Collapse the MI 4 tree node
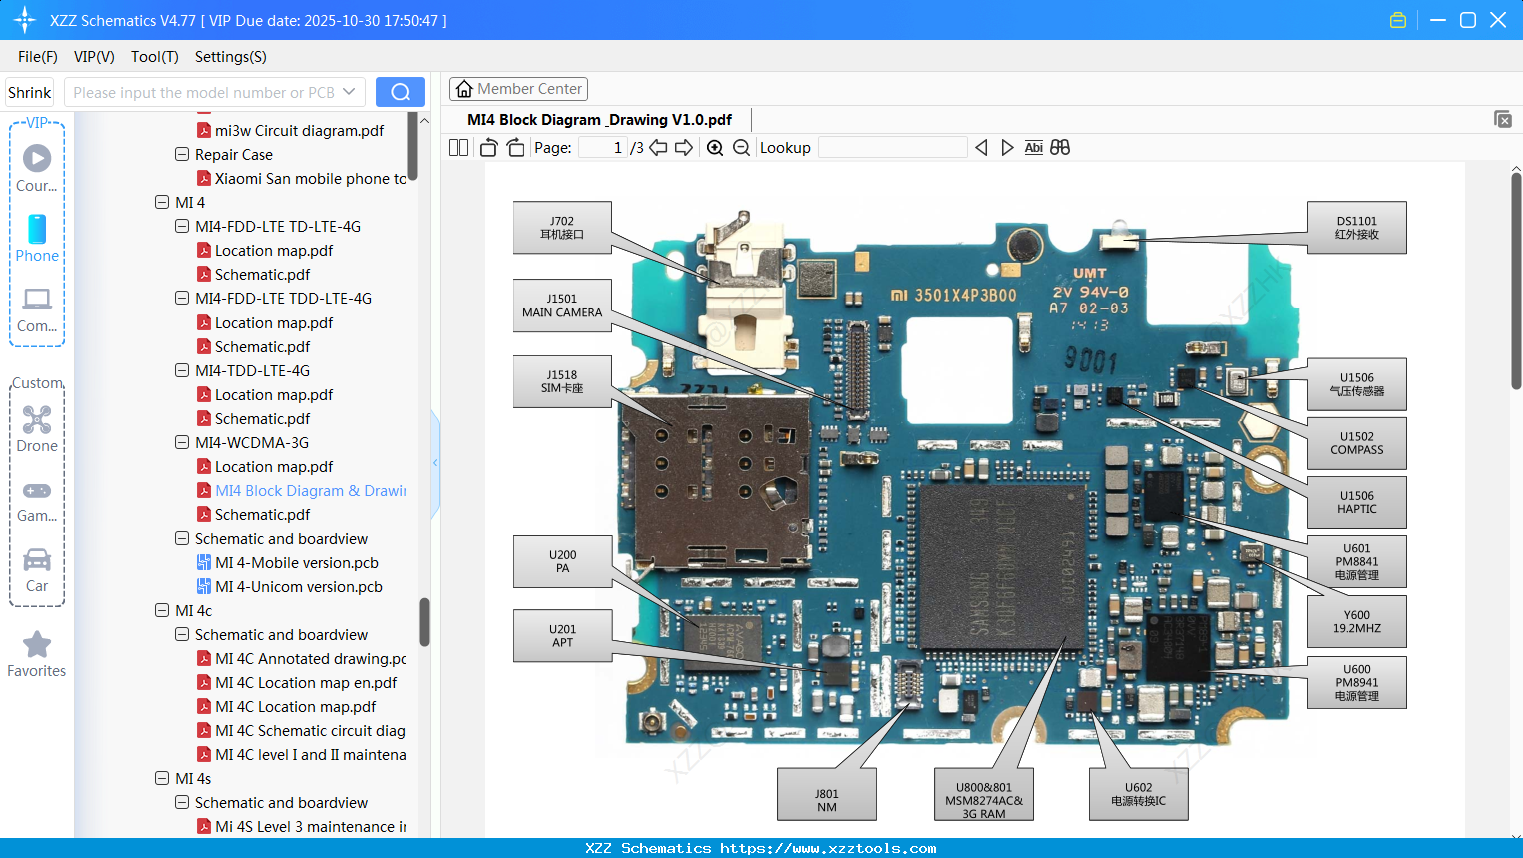 (x=162, y=202)
